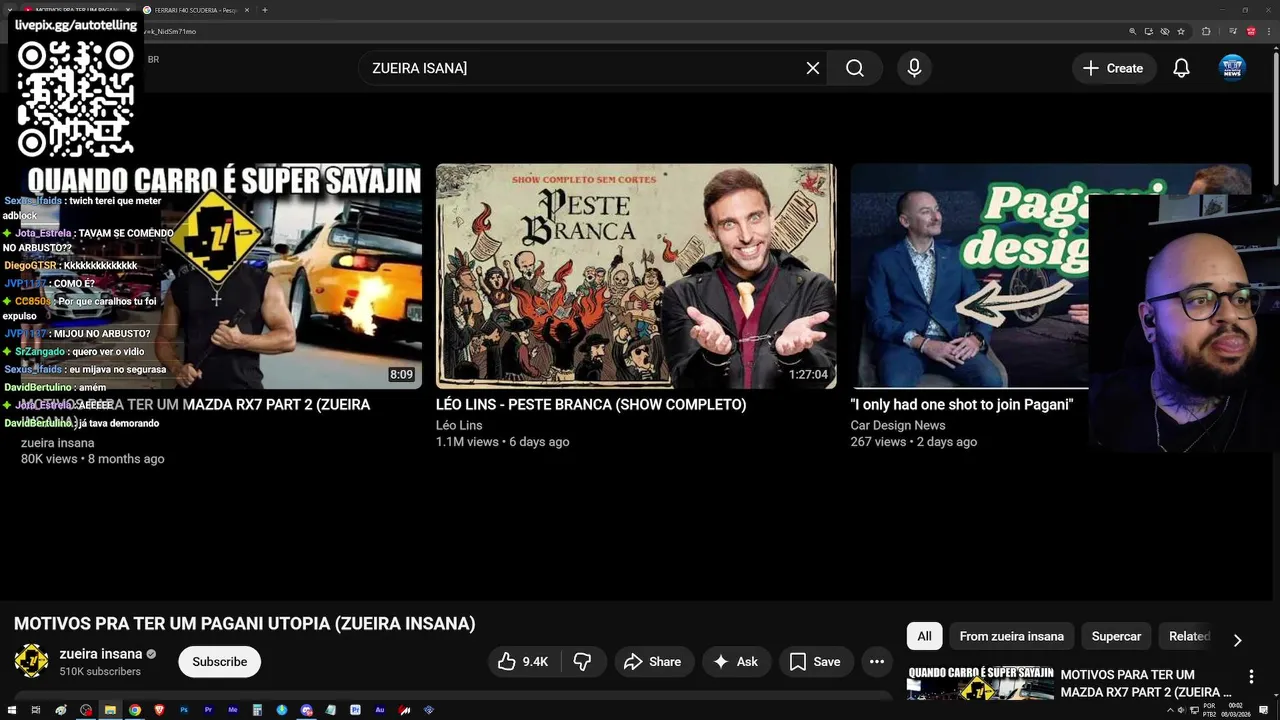This screenshot has width=1280, height=720.
Task: Open YouTube notifications bell
Action: point(1181,68)
